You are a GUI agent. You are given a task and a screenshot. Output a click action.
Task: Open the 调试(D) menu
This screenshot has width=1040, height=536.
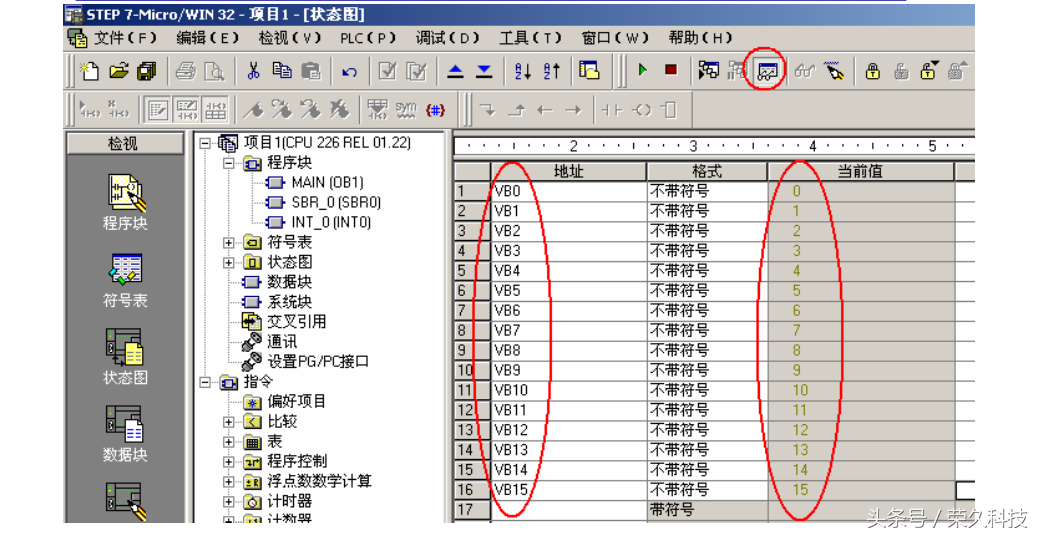pyautogui.click(x=448, y=38)
